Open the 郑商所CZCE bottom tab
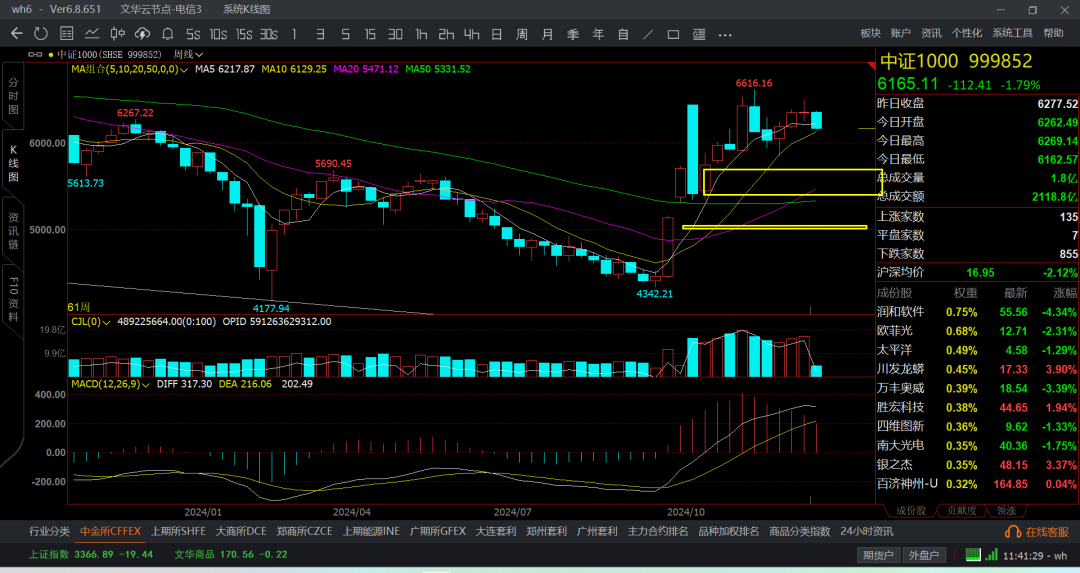 304,531
